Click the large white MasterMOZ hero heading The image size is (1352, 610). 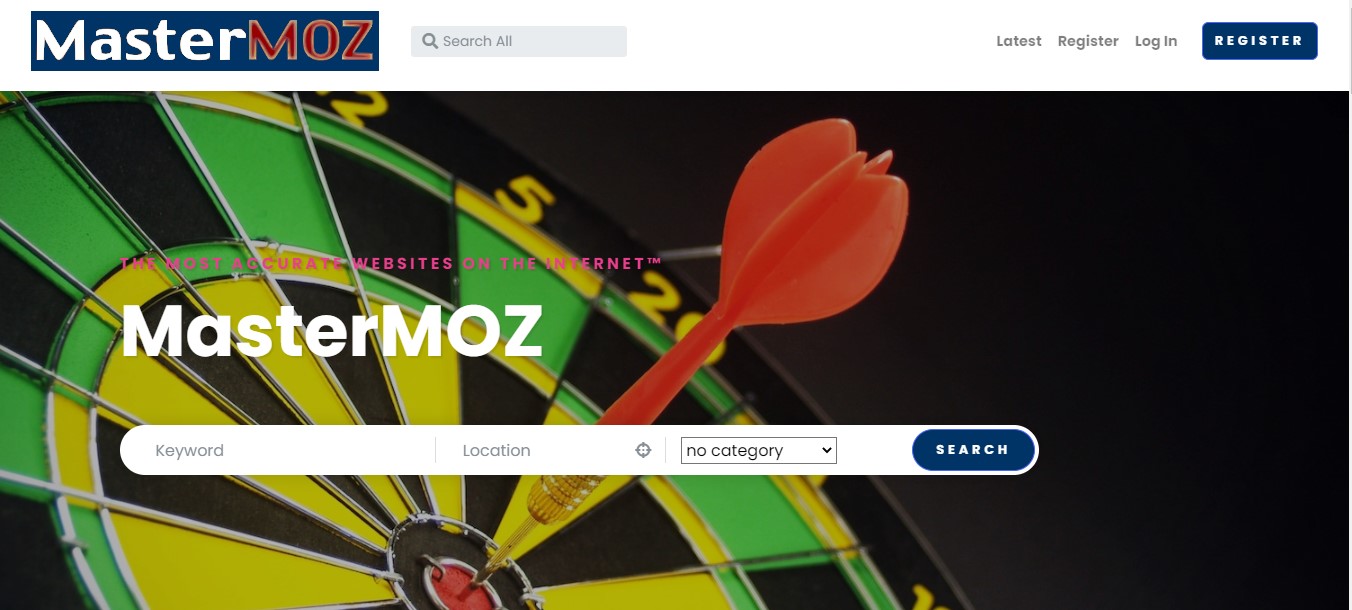pos(331,332)
